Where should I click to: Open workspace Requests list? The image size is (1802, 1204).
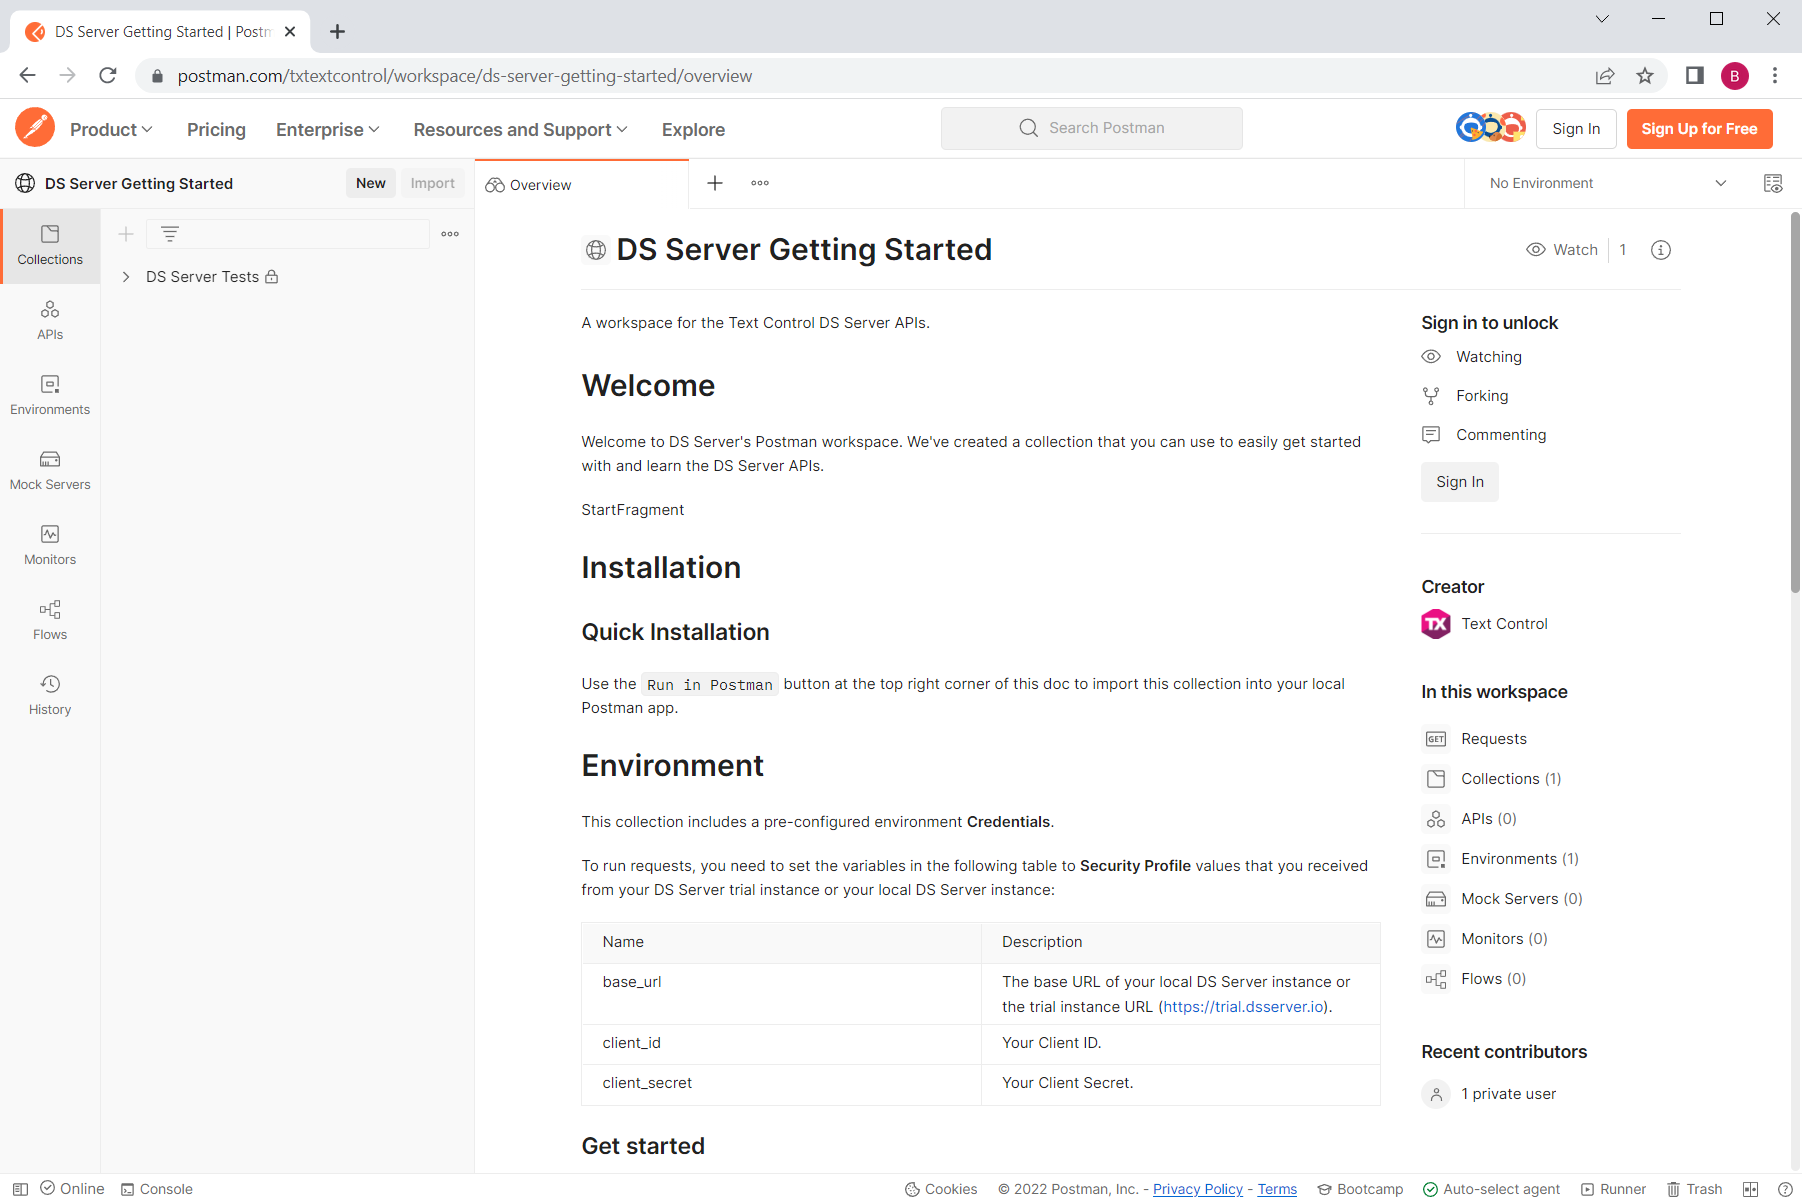1493,739
